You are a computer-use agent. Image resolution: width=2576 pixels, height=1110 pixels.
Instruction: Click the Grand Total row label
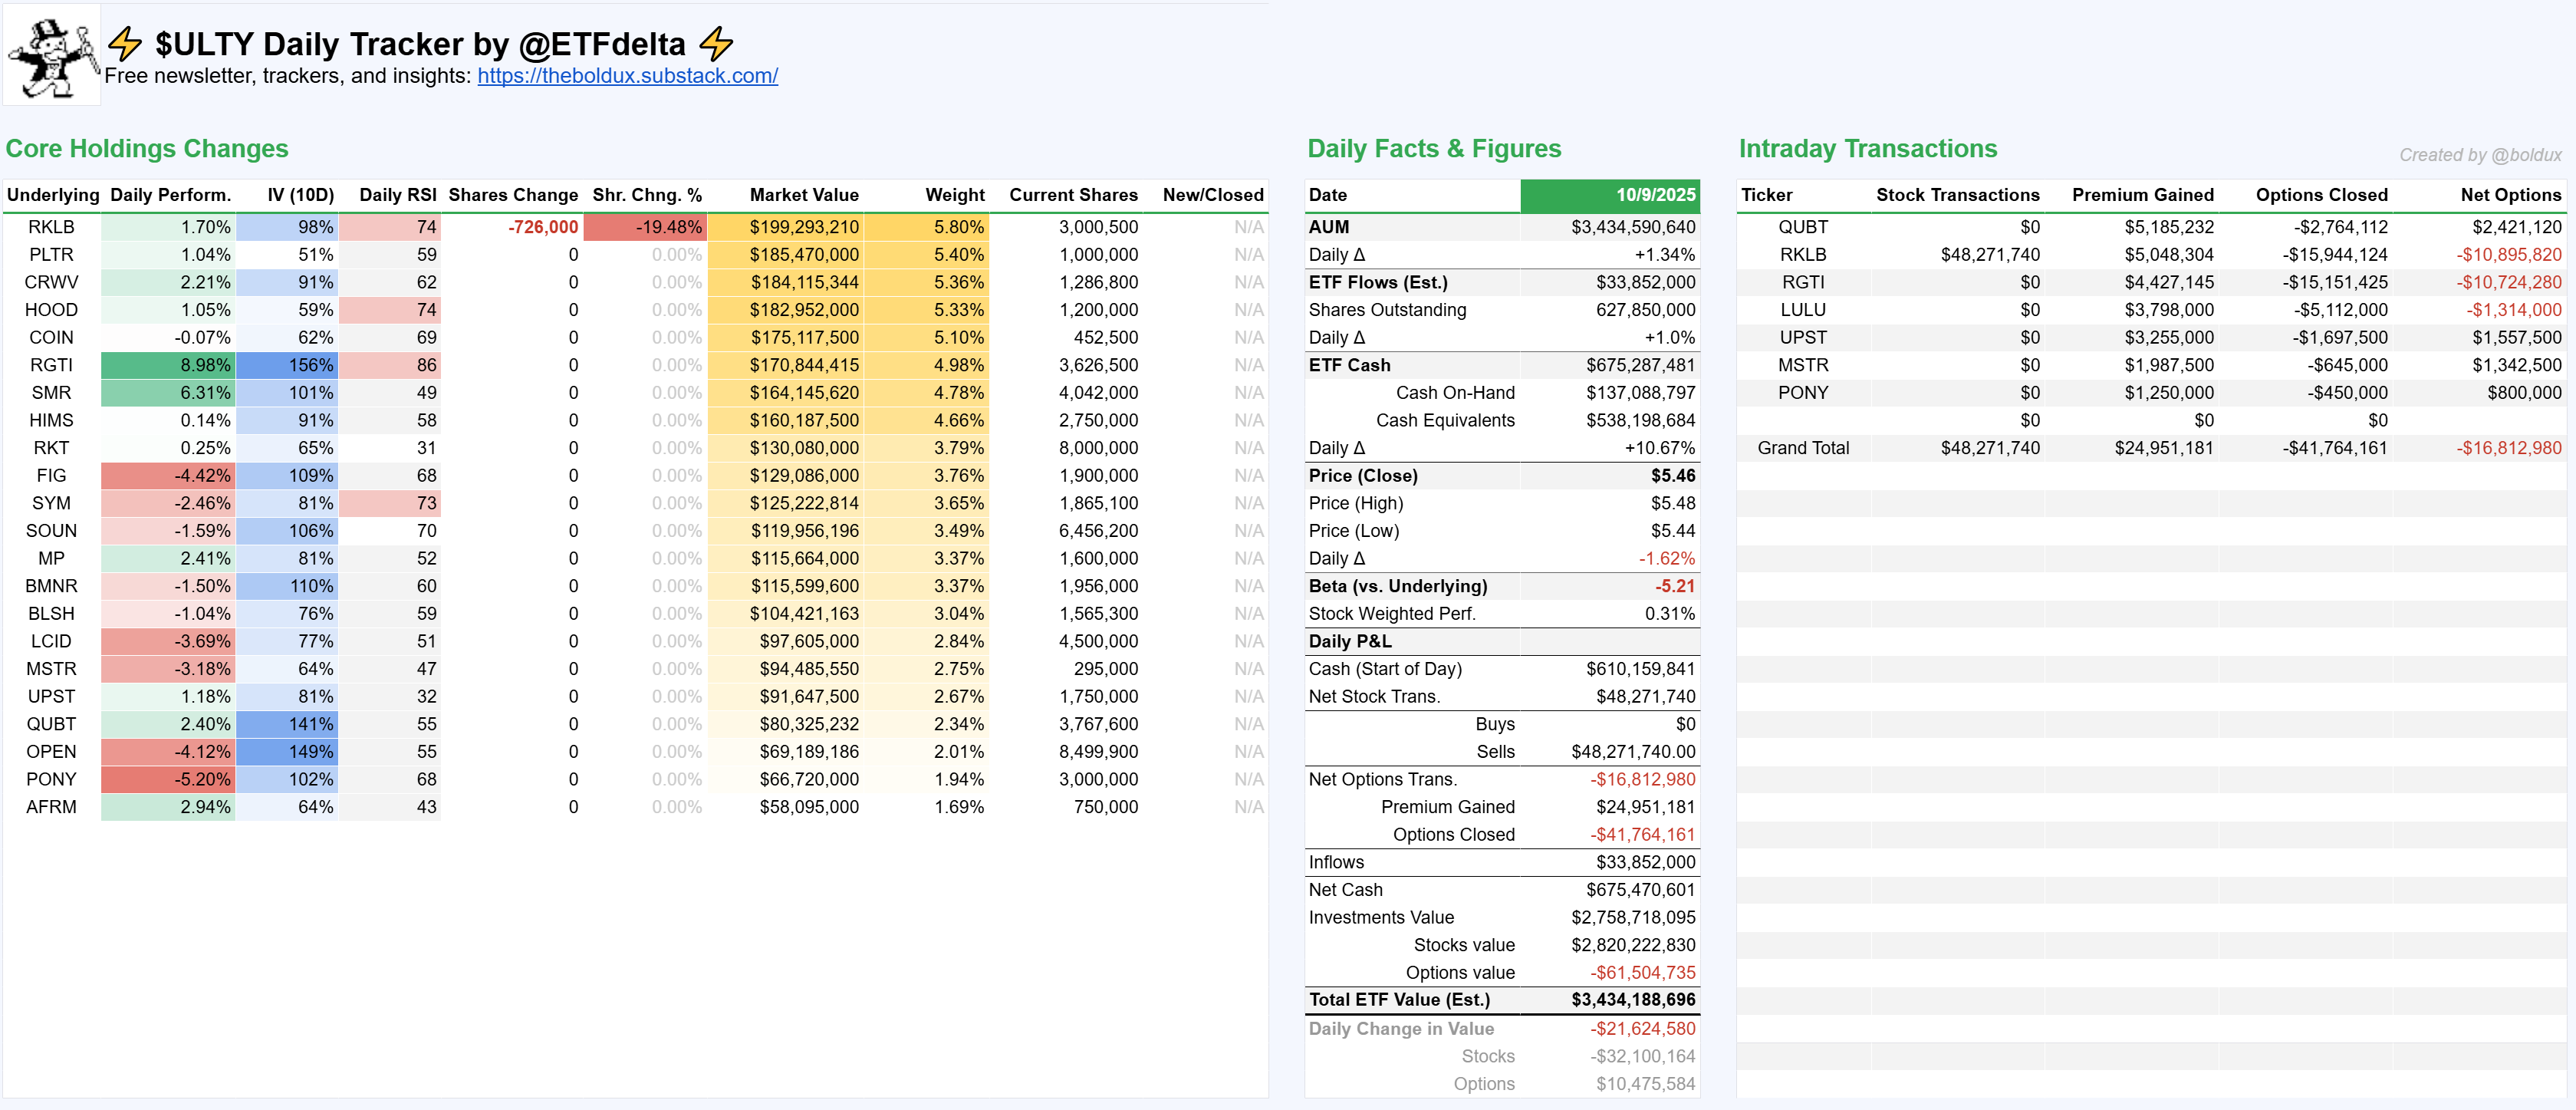[1802, 448]
